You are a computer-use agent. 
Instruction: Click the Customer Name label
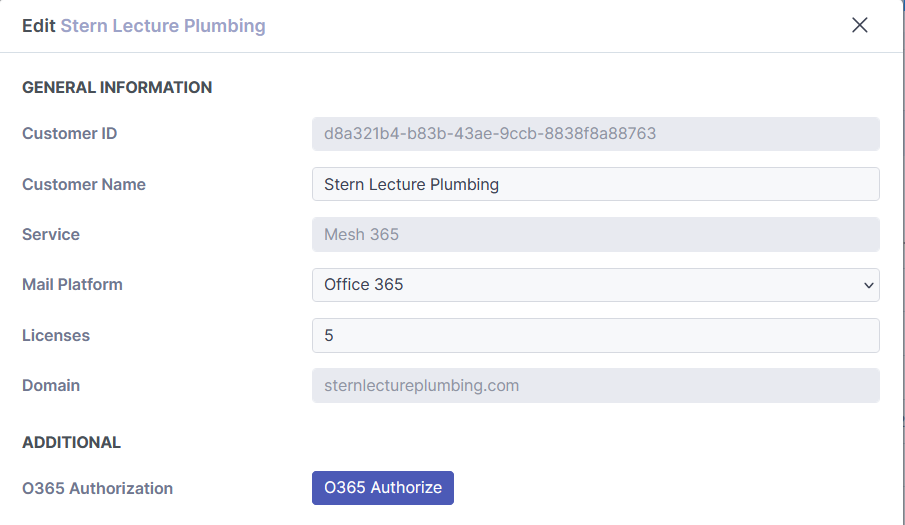click(x=84, y=184)
